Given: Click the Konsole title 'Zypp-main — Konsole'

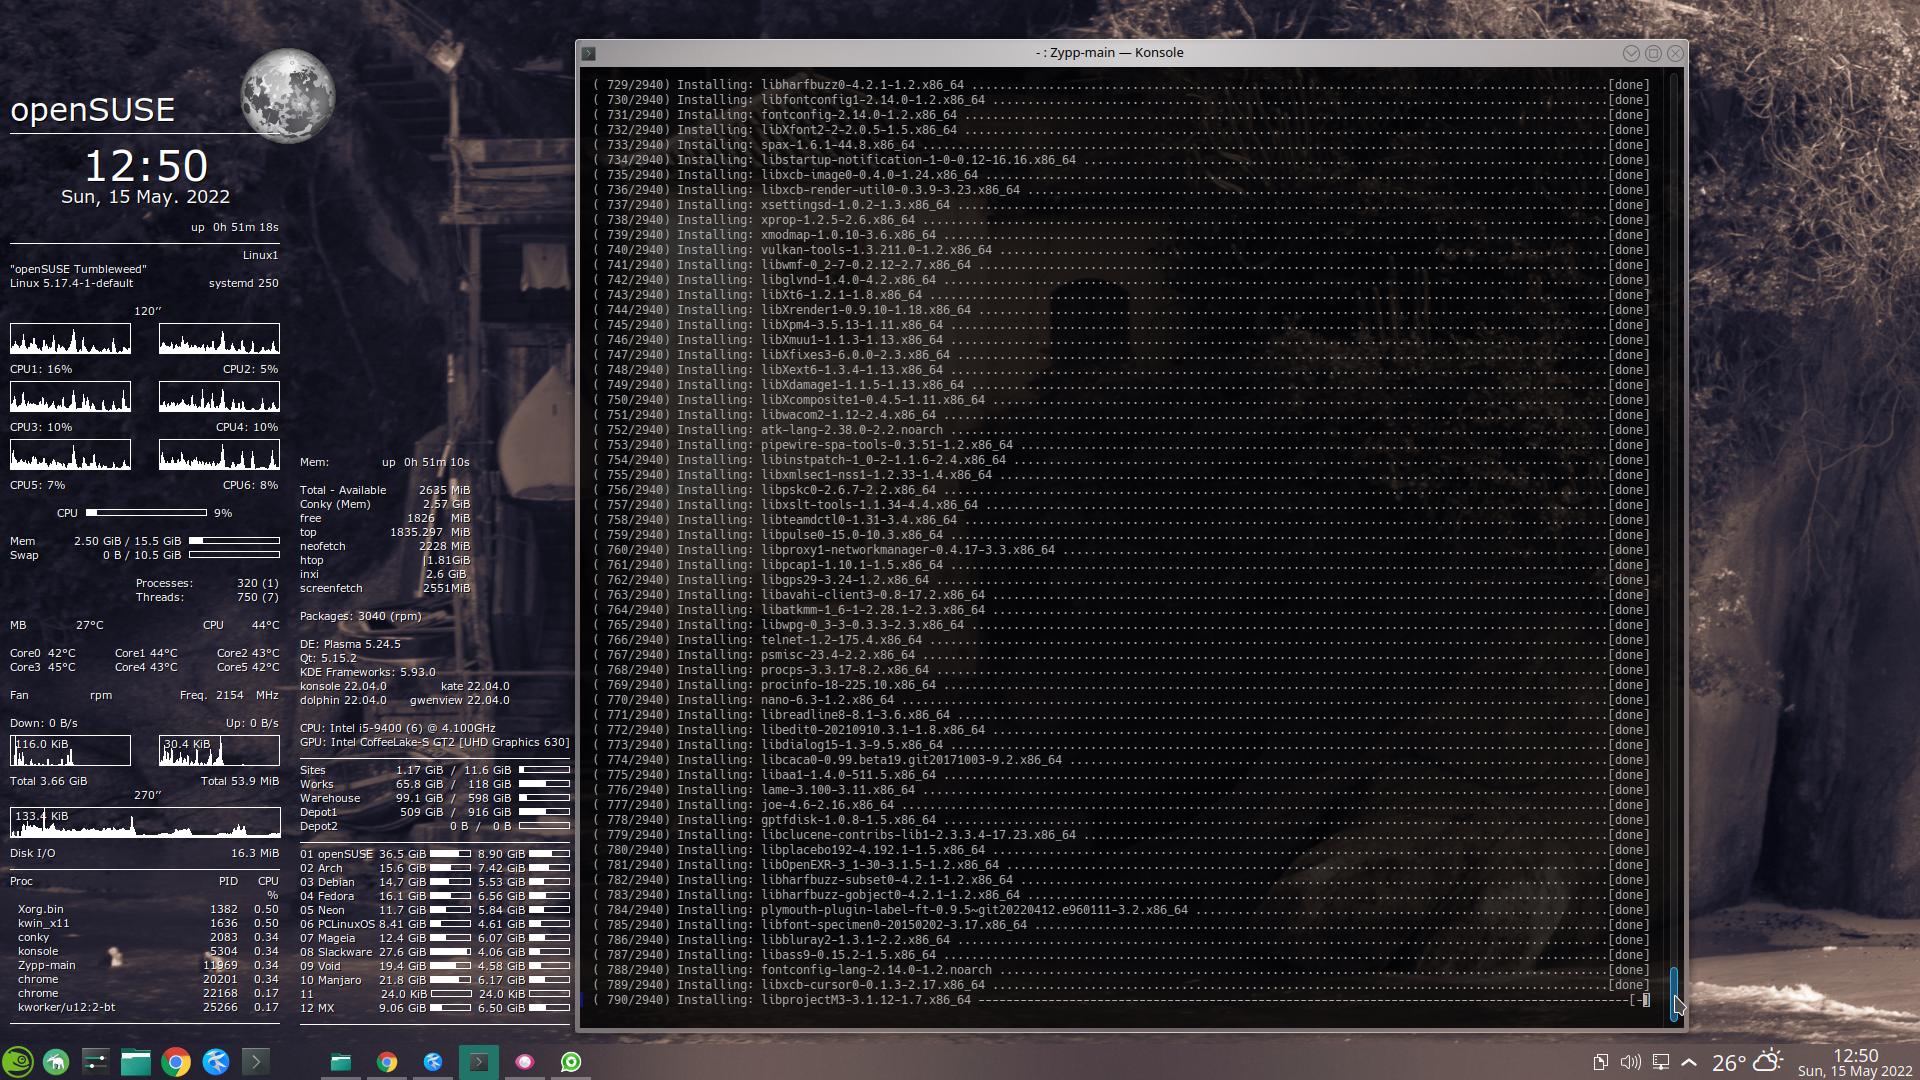Looking at the screenshot, I should [x=1116, y=53].
